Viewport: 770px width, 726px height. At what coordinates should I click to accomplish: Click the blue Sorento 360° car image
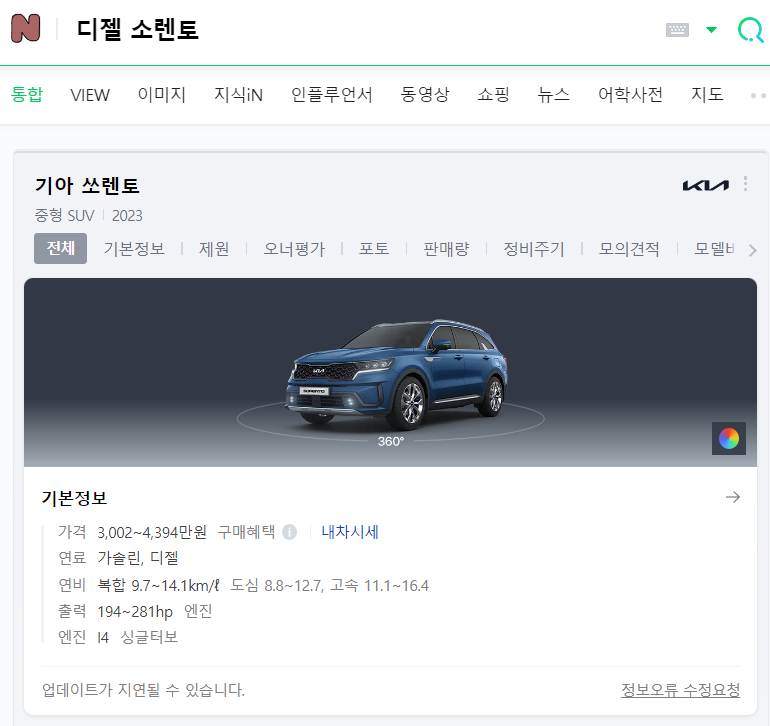tap(396, 374)
